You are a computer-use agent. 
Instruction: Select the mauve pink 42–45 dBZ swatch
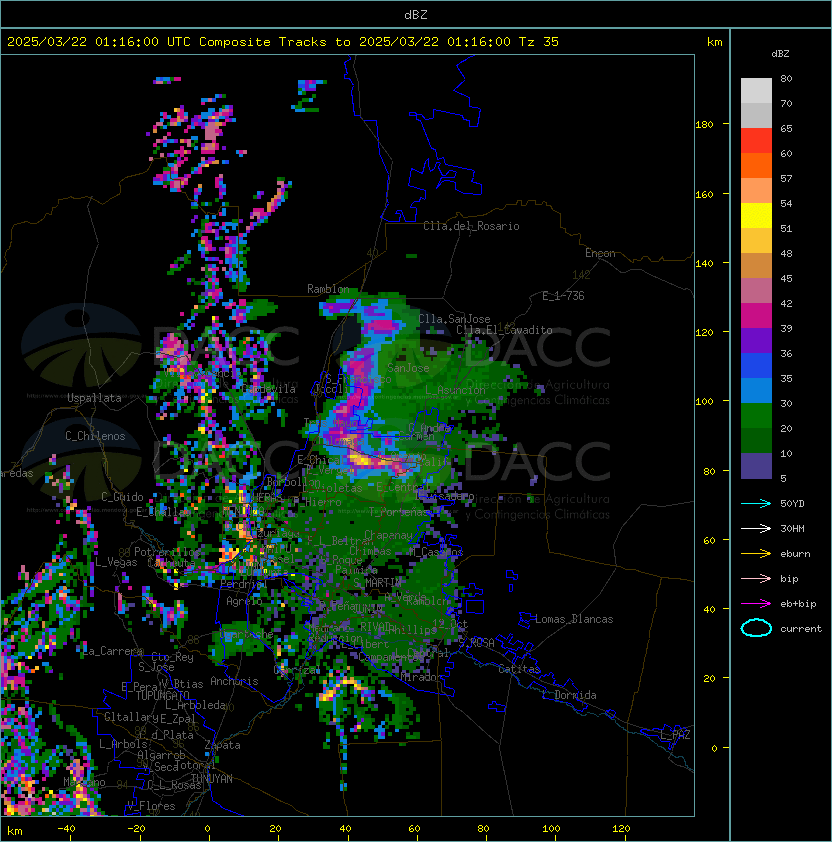point(756,291)
